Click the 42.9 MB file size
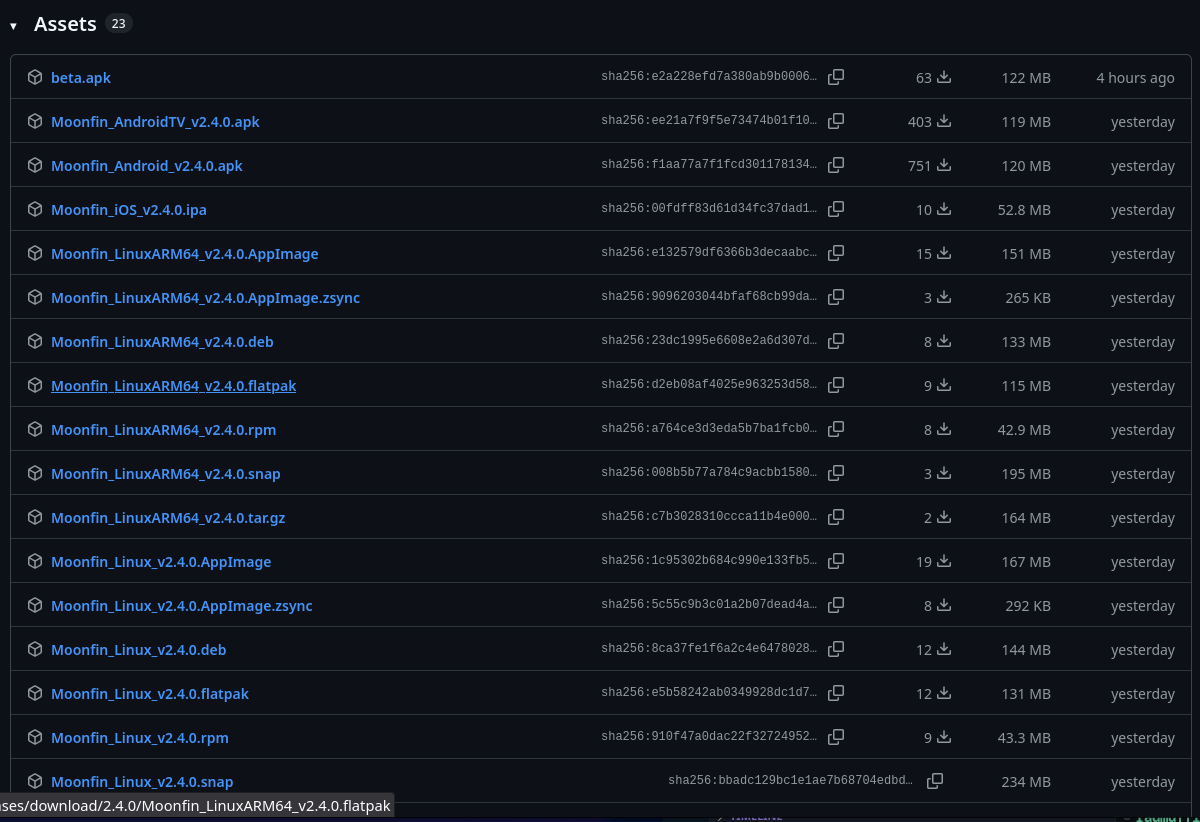 click(1024, 430)
